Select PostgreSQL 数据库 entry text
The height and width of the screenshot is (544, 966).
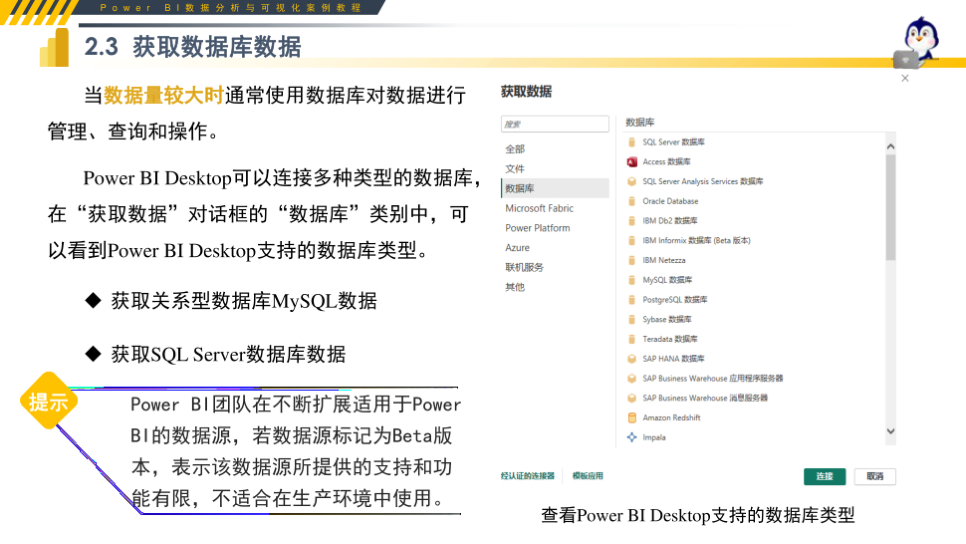(675, 299)
